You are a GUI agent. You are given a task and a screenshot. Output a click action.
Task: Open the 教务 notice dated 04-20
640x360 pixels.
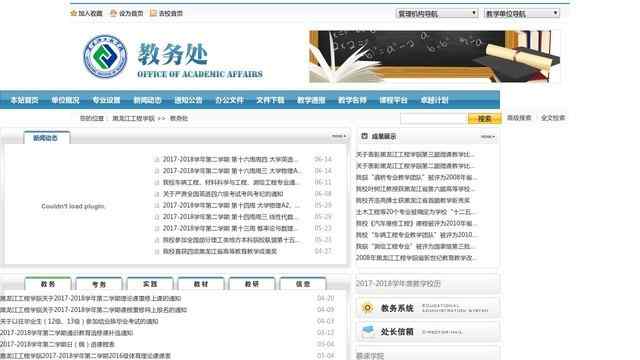91,298
